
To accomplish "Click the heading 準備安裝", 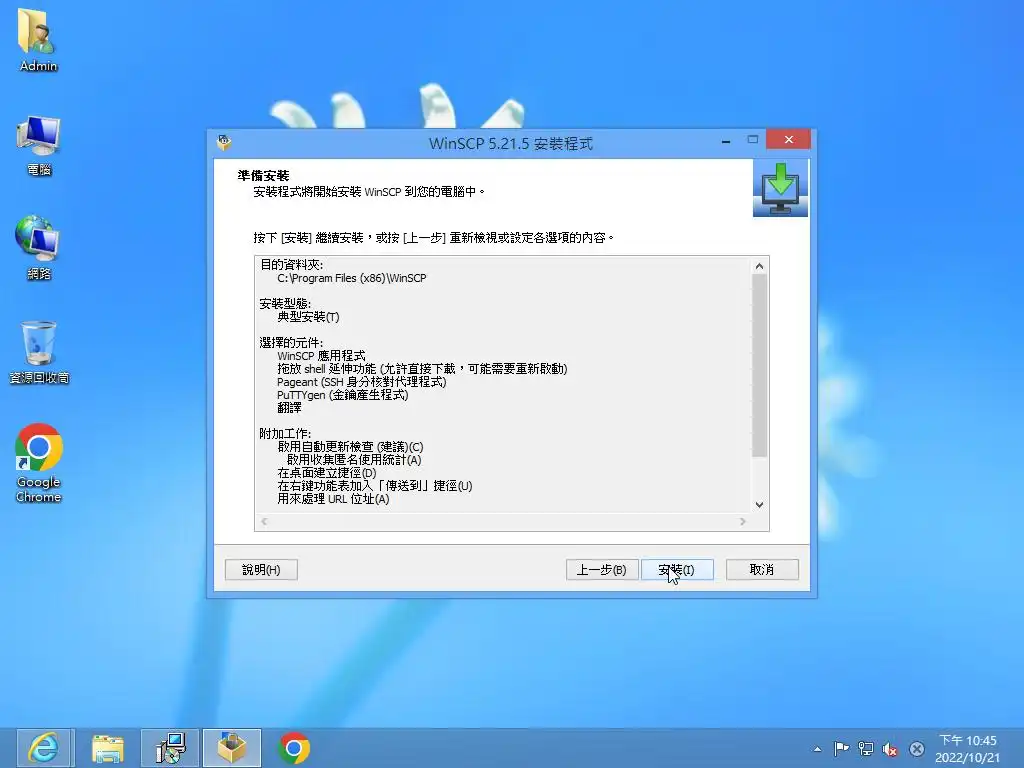I will [263, 176].
